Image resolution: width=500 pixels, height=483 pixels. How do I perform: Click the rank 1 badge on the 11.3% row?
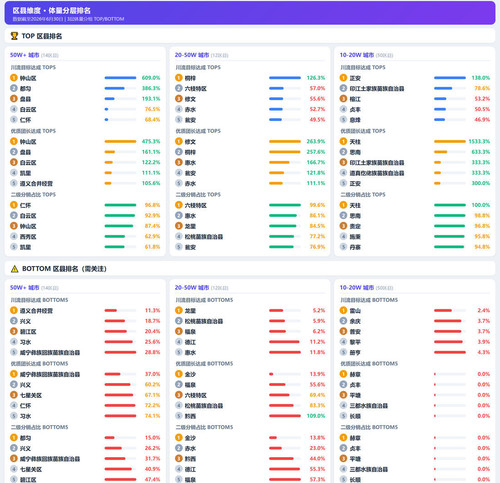[14, 310]
